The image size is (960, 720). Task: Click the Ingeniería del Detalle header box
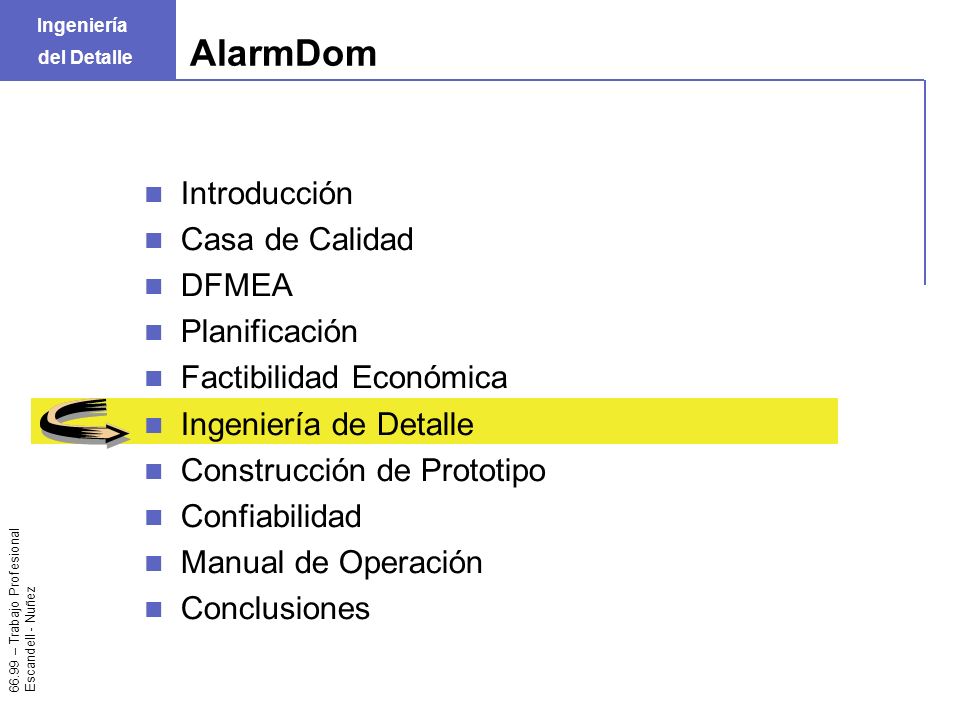coord(88,40)
